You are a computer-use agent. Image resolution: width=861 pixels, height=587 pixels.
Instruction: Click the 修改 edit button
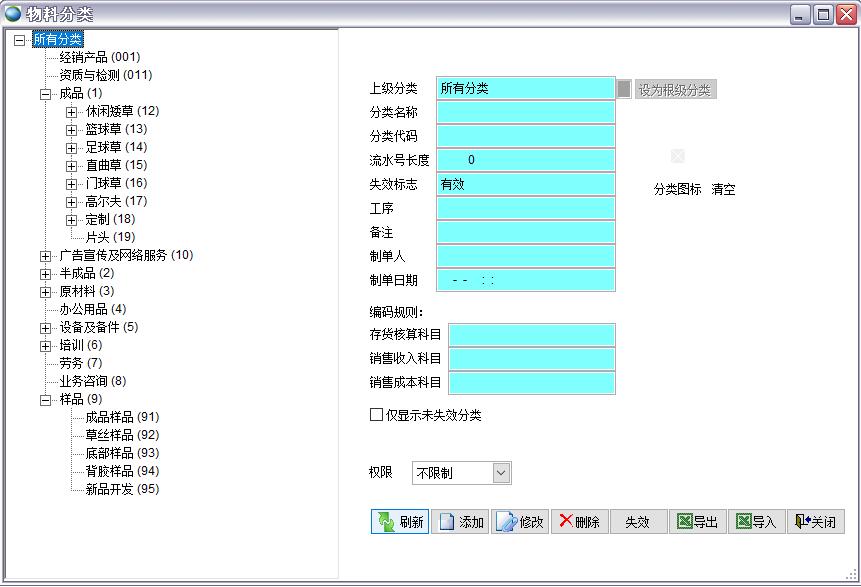click(x=520, y=522)
